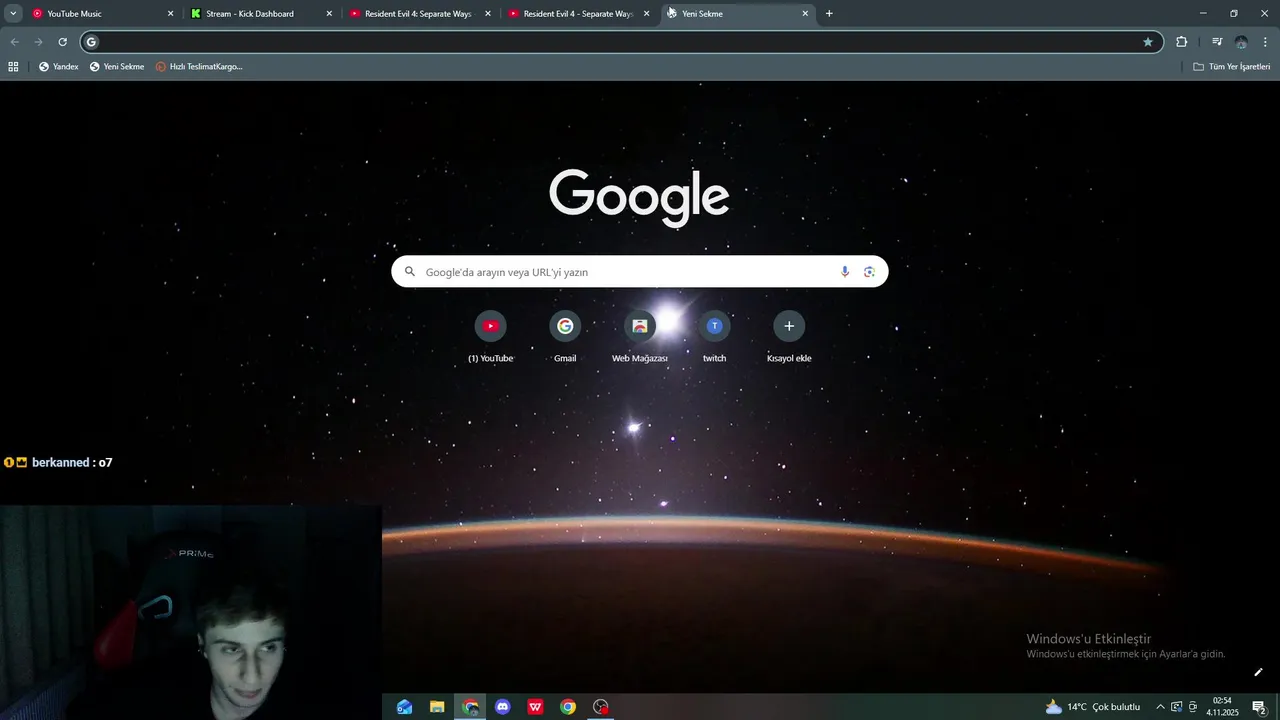Open the media controls icon in toolbar
Viewport: 1280px width, 720px height.
click(1217, 42)
